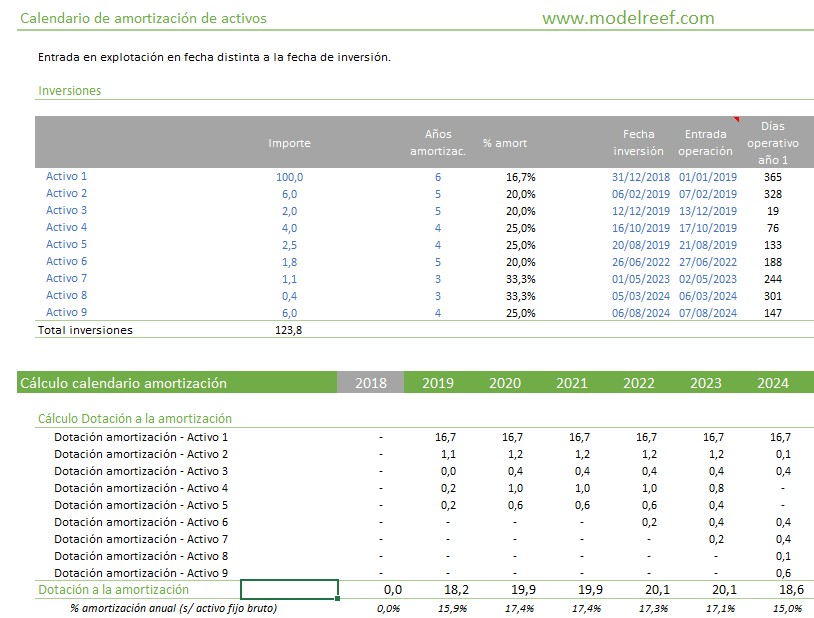Click the red comment marker on Entrada operación
This screenshot has height=618, width=814.
(x=736, y=119)
